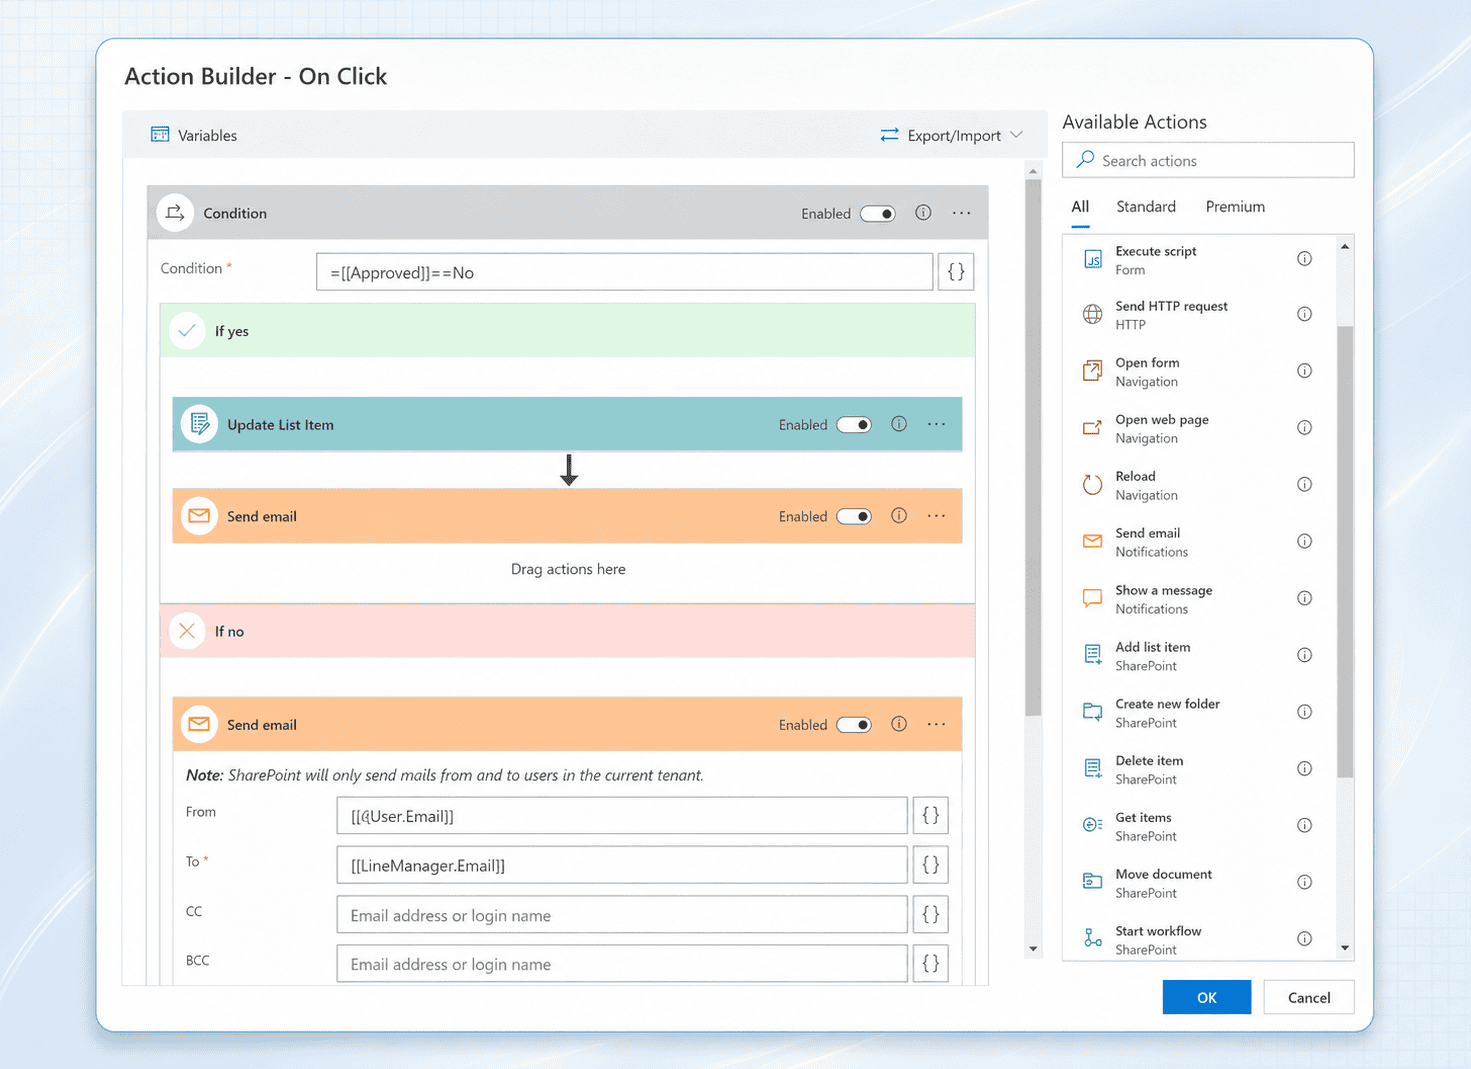Collapse Send email action under If no

pos(567,724)
